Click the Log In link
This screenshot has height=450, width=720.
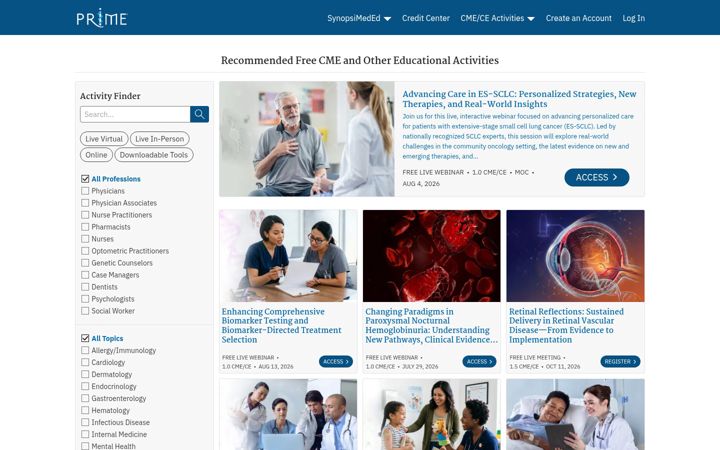point(634,18)
